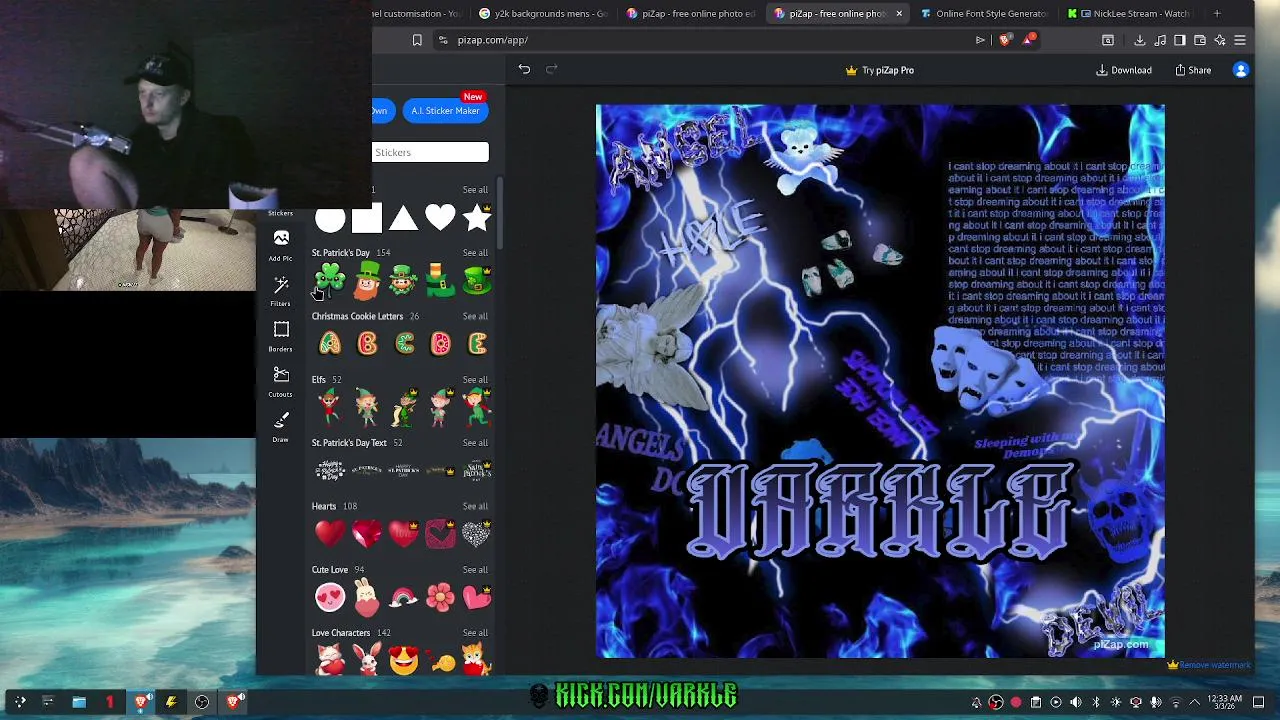Open the taskbar clock showing 12:33 AM

click(x=1225, y=702)
